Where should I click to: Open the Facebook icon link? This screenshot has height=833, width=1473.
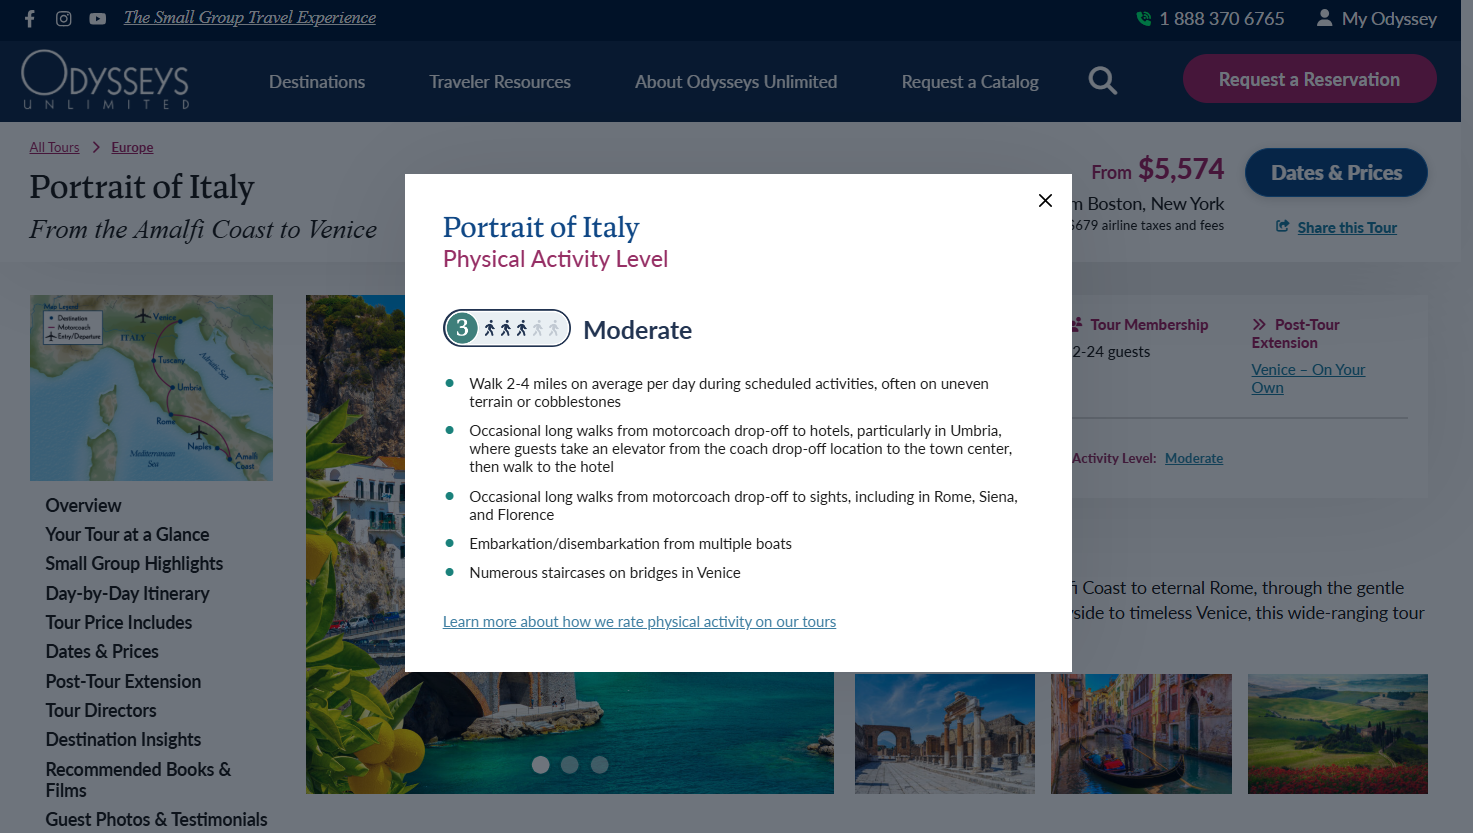pos(30,19)
